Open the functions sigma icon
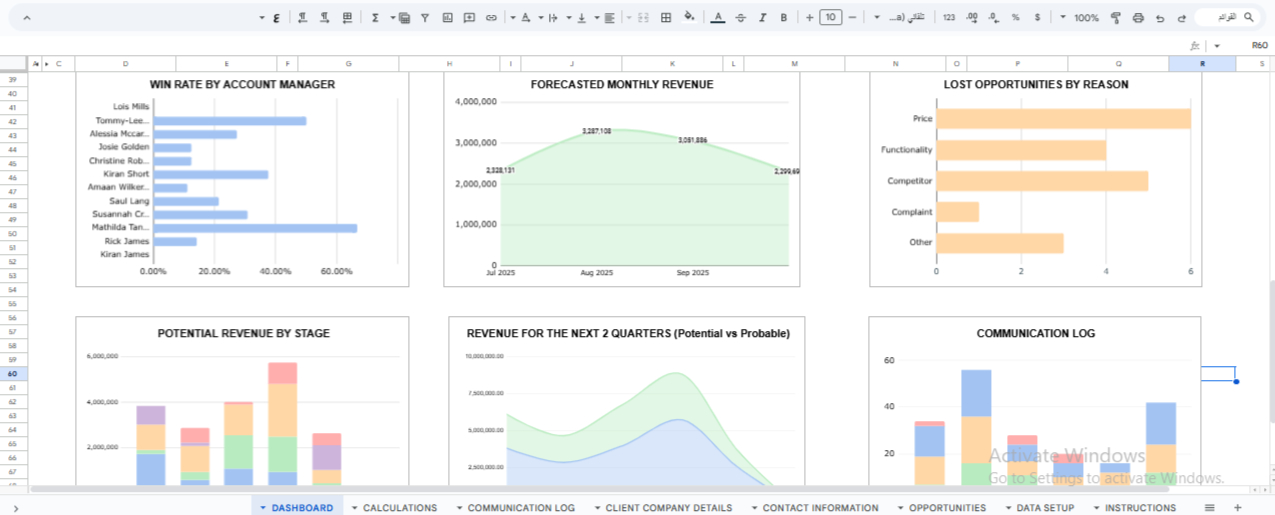 375,18
